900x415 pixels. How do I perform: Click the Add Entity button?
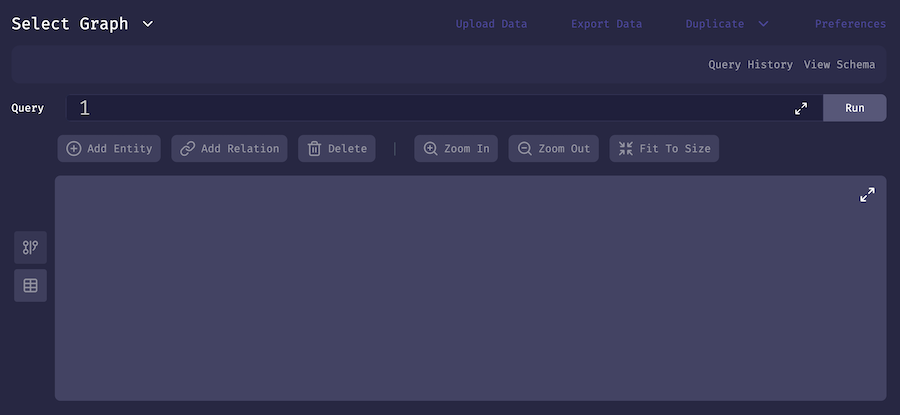pos(109,149)
